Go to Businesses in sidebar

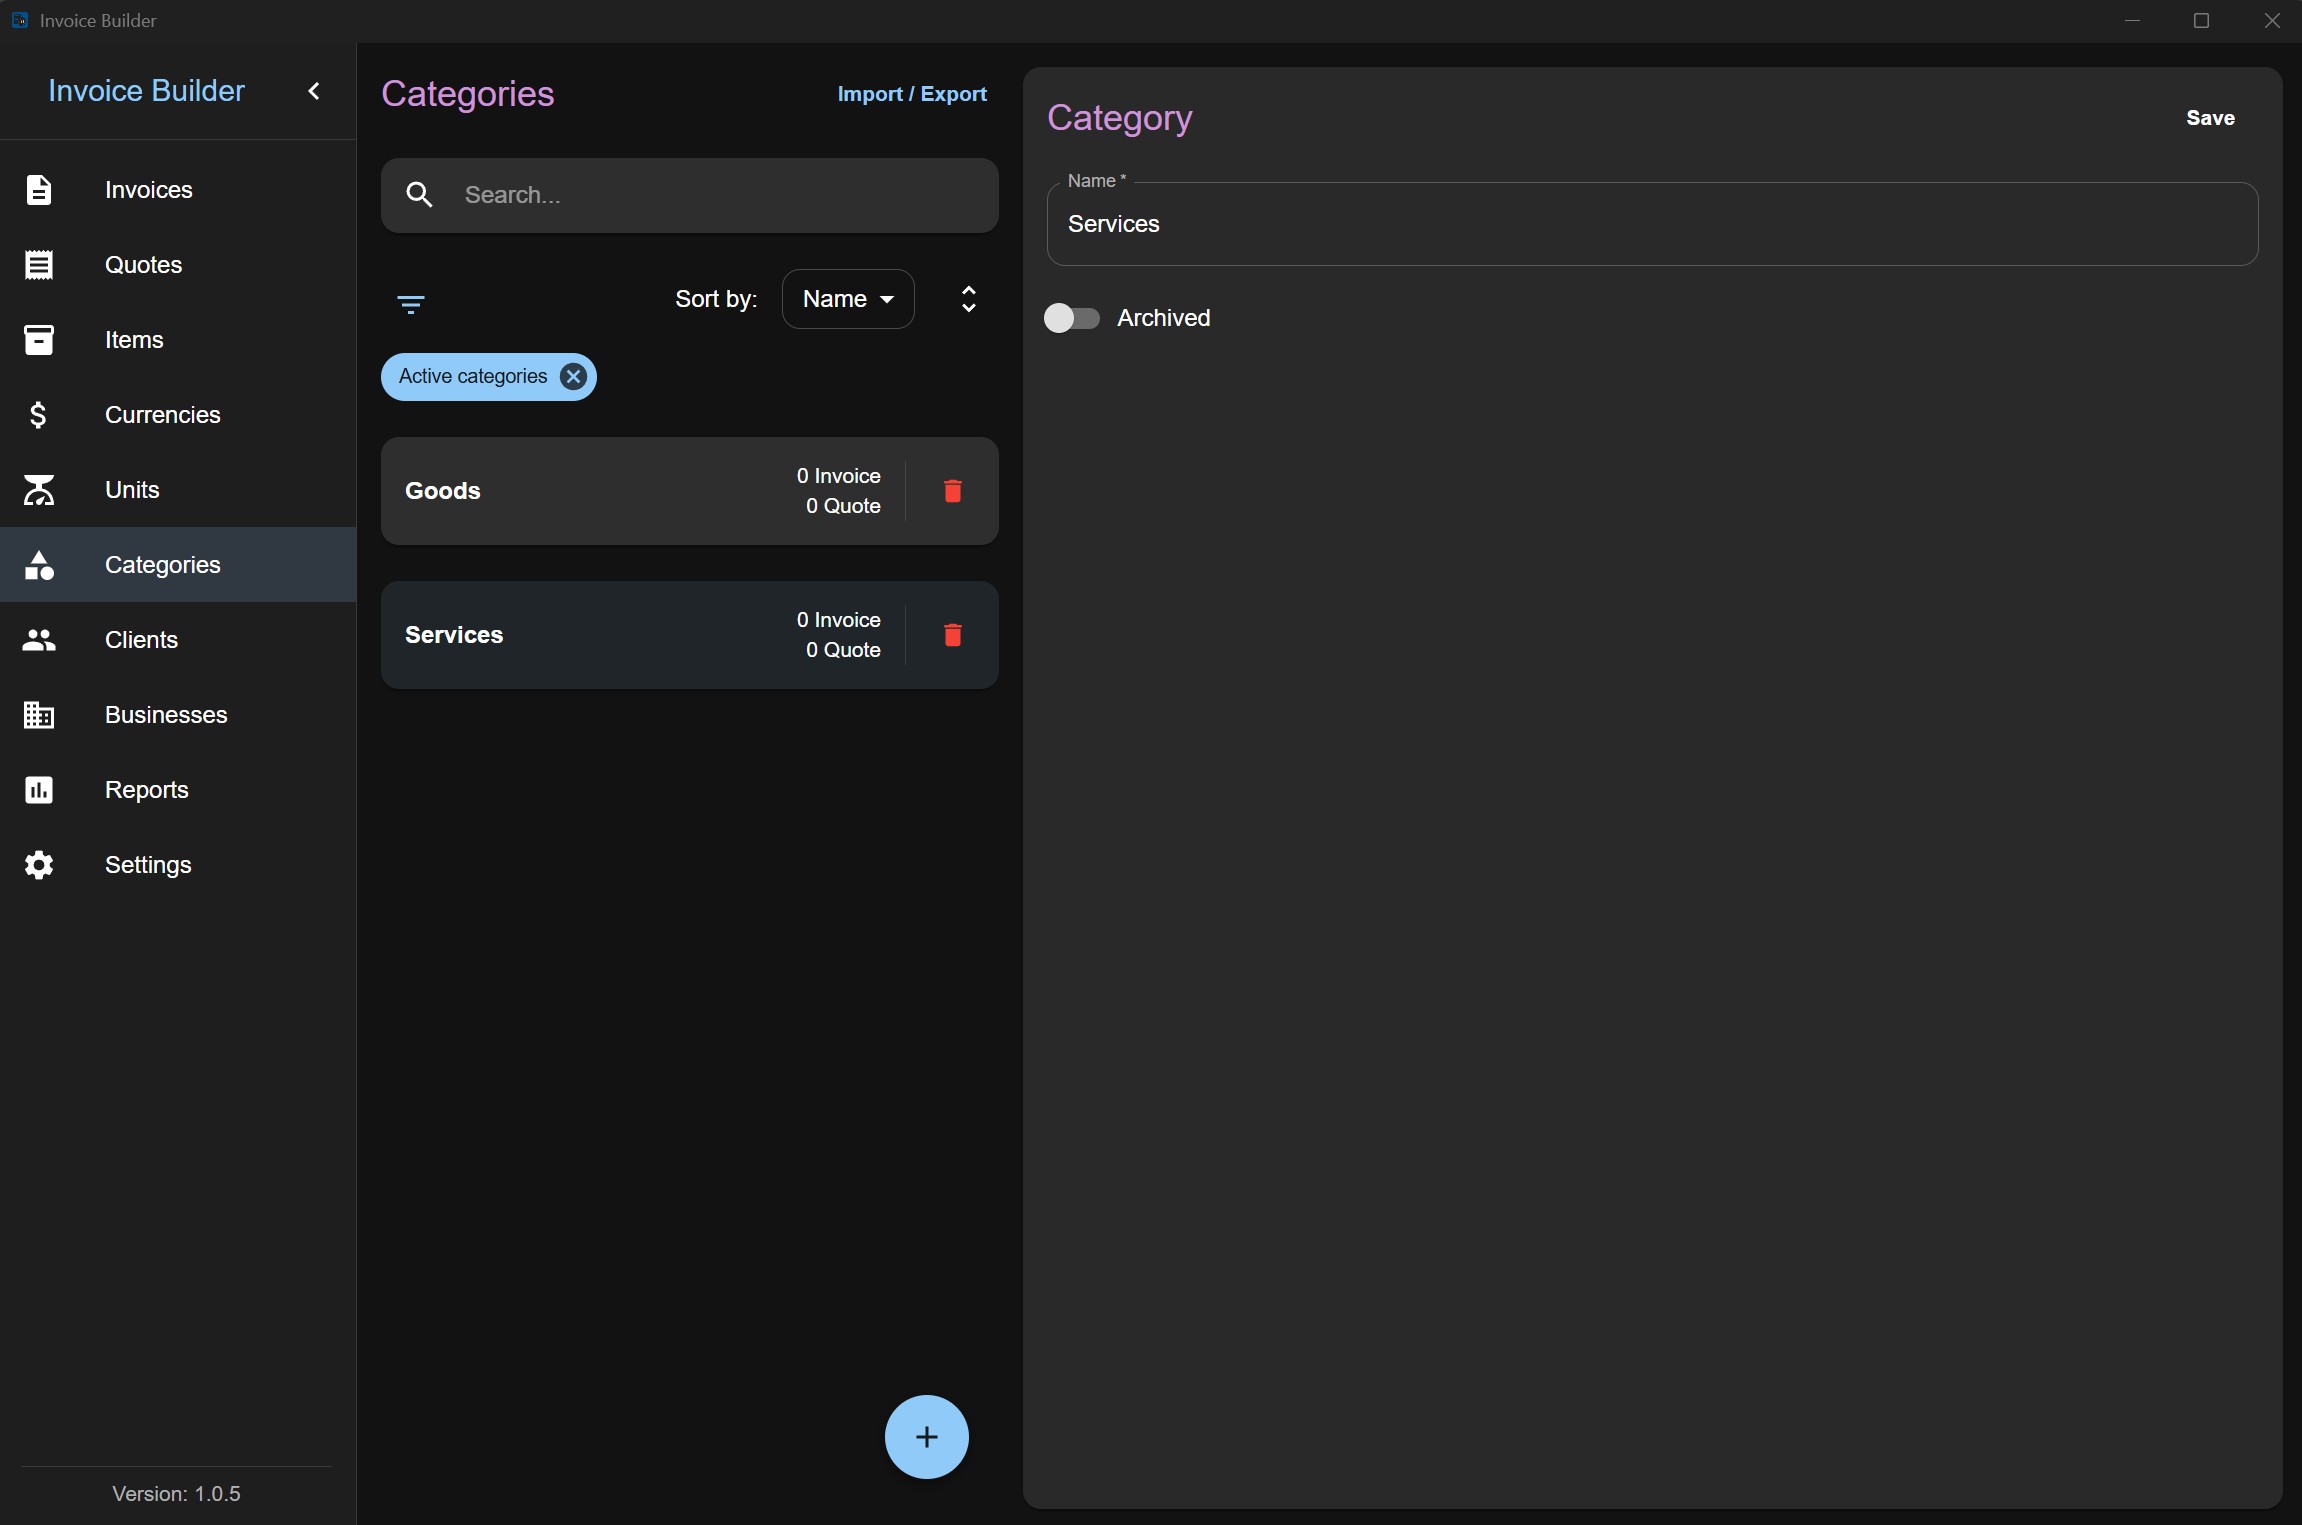pyautogui.click(x=178, y=714)
